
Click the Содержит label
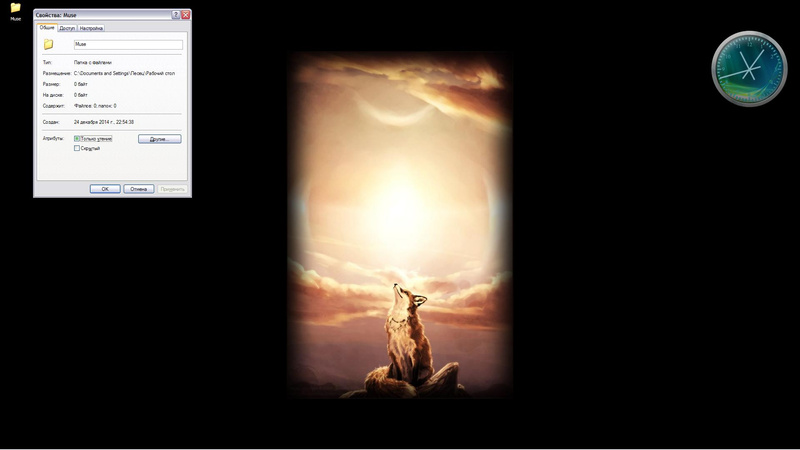[54, 106]
